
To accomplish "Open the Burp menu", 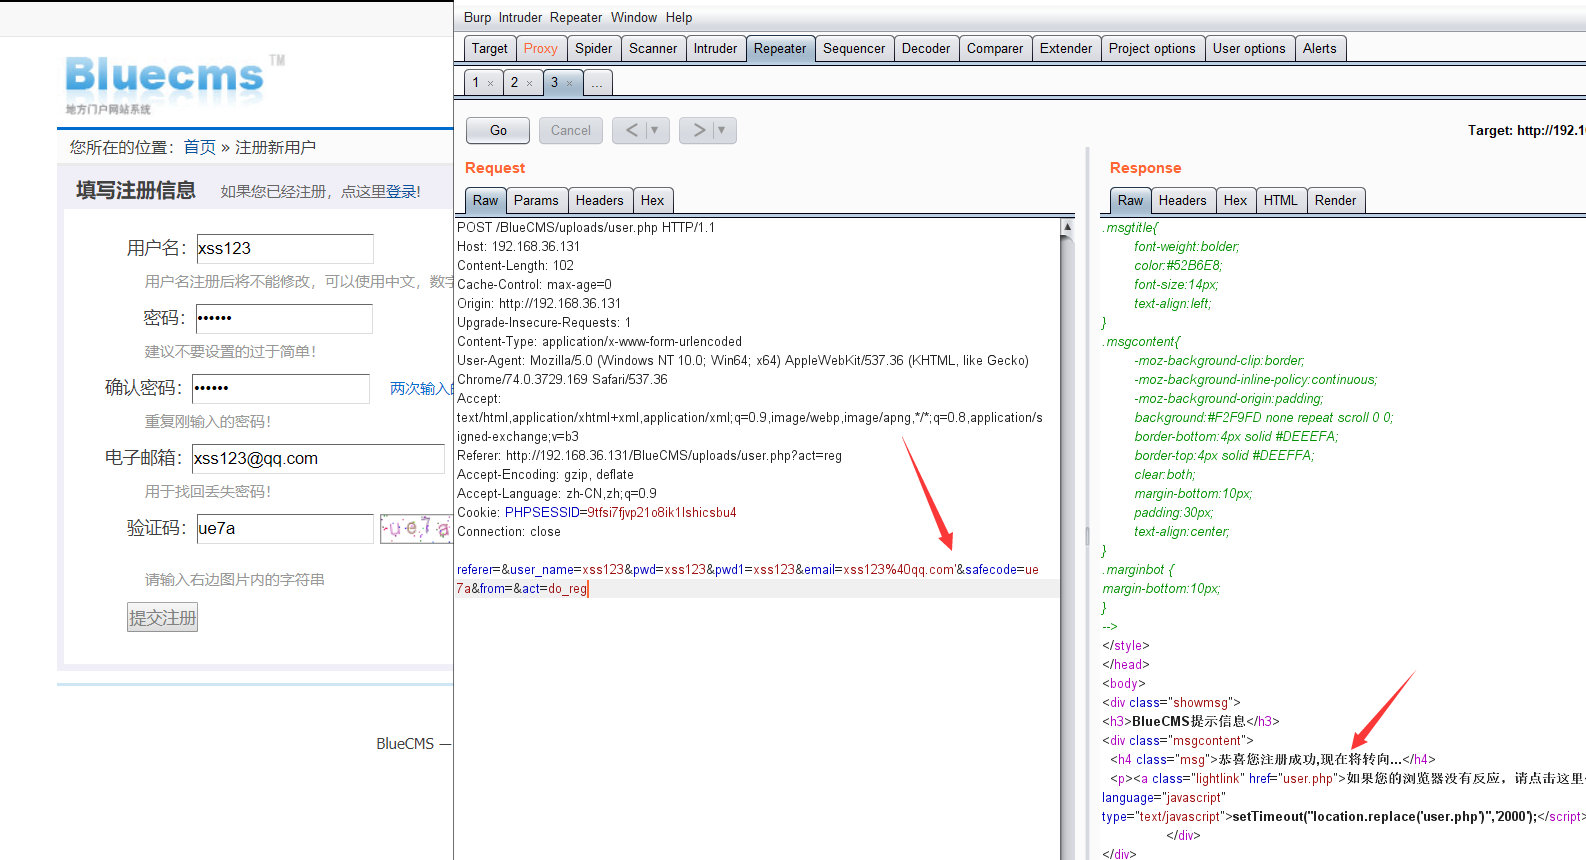I will [477, 17].
